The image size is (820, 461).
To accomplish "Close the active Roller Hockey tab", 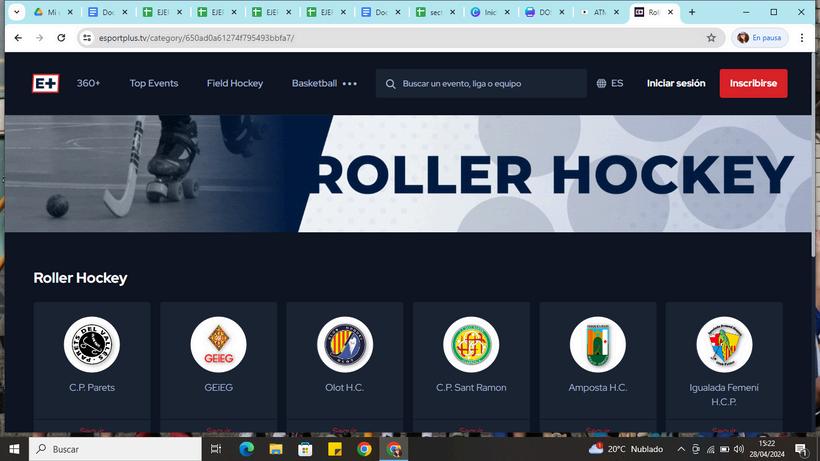I will 670,12.
